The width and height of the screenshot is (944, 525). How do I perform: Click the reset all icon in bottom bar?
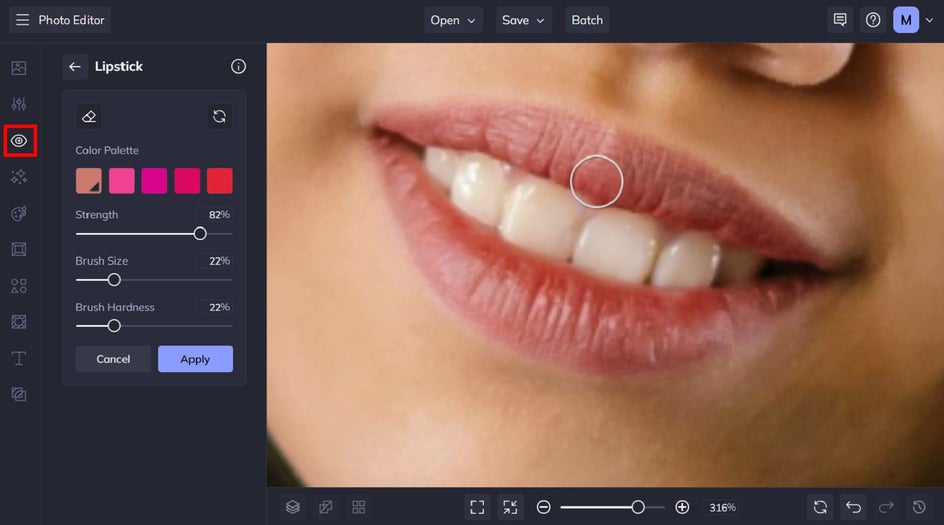click(x=820, y=508)
